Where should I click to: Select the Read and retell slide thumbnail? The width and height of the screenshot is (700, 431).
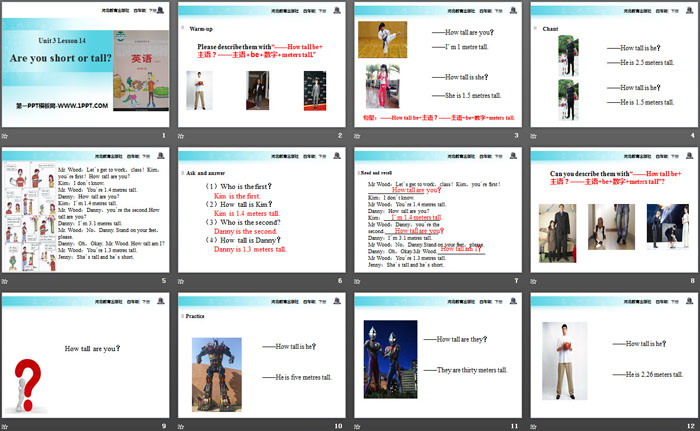click(x=438, y=210)
